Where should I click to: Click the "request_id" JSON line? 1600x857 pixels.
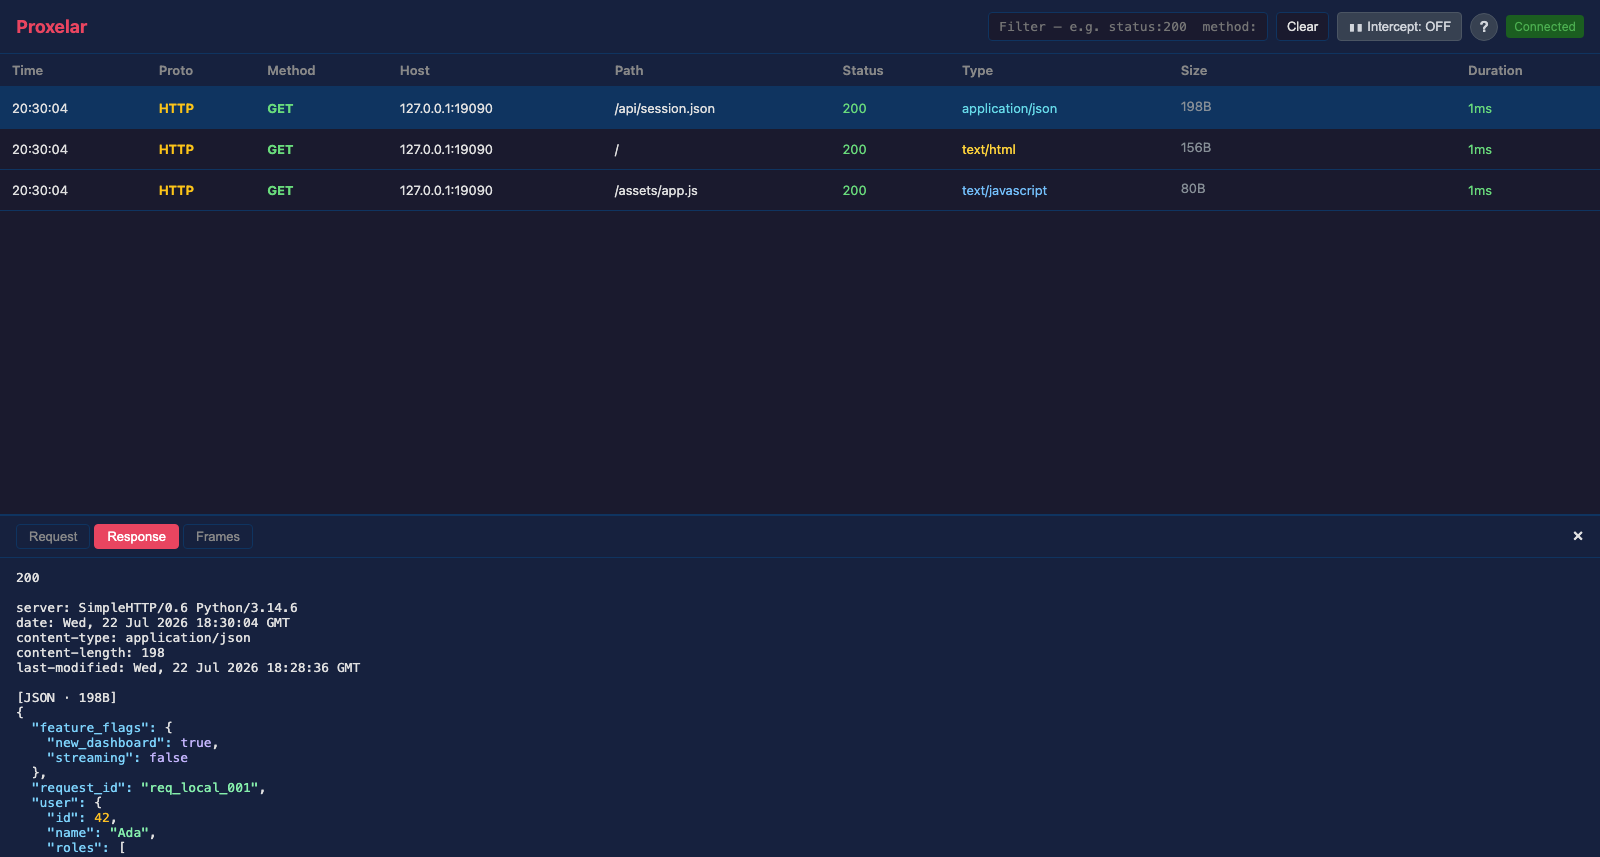(149, 788)
